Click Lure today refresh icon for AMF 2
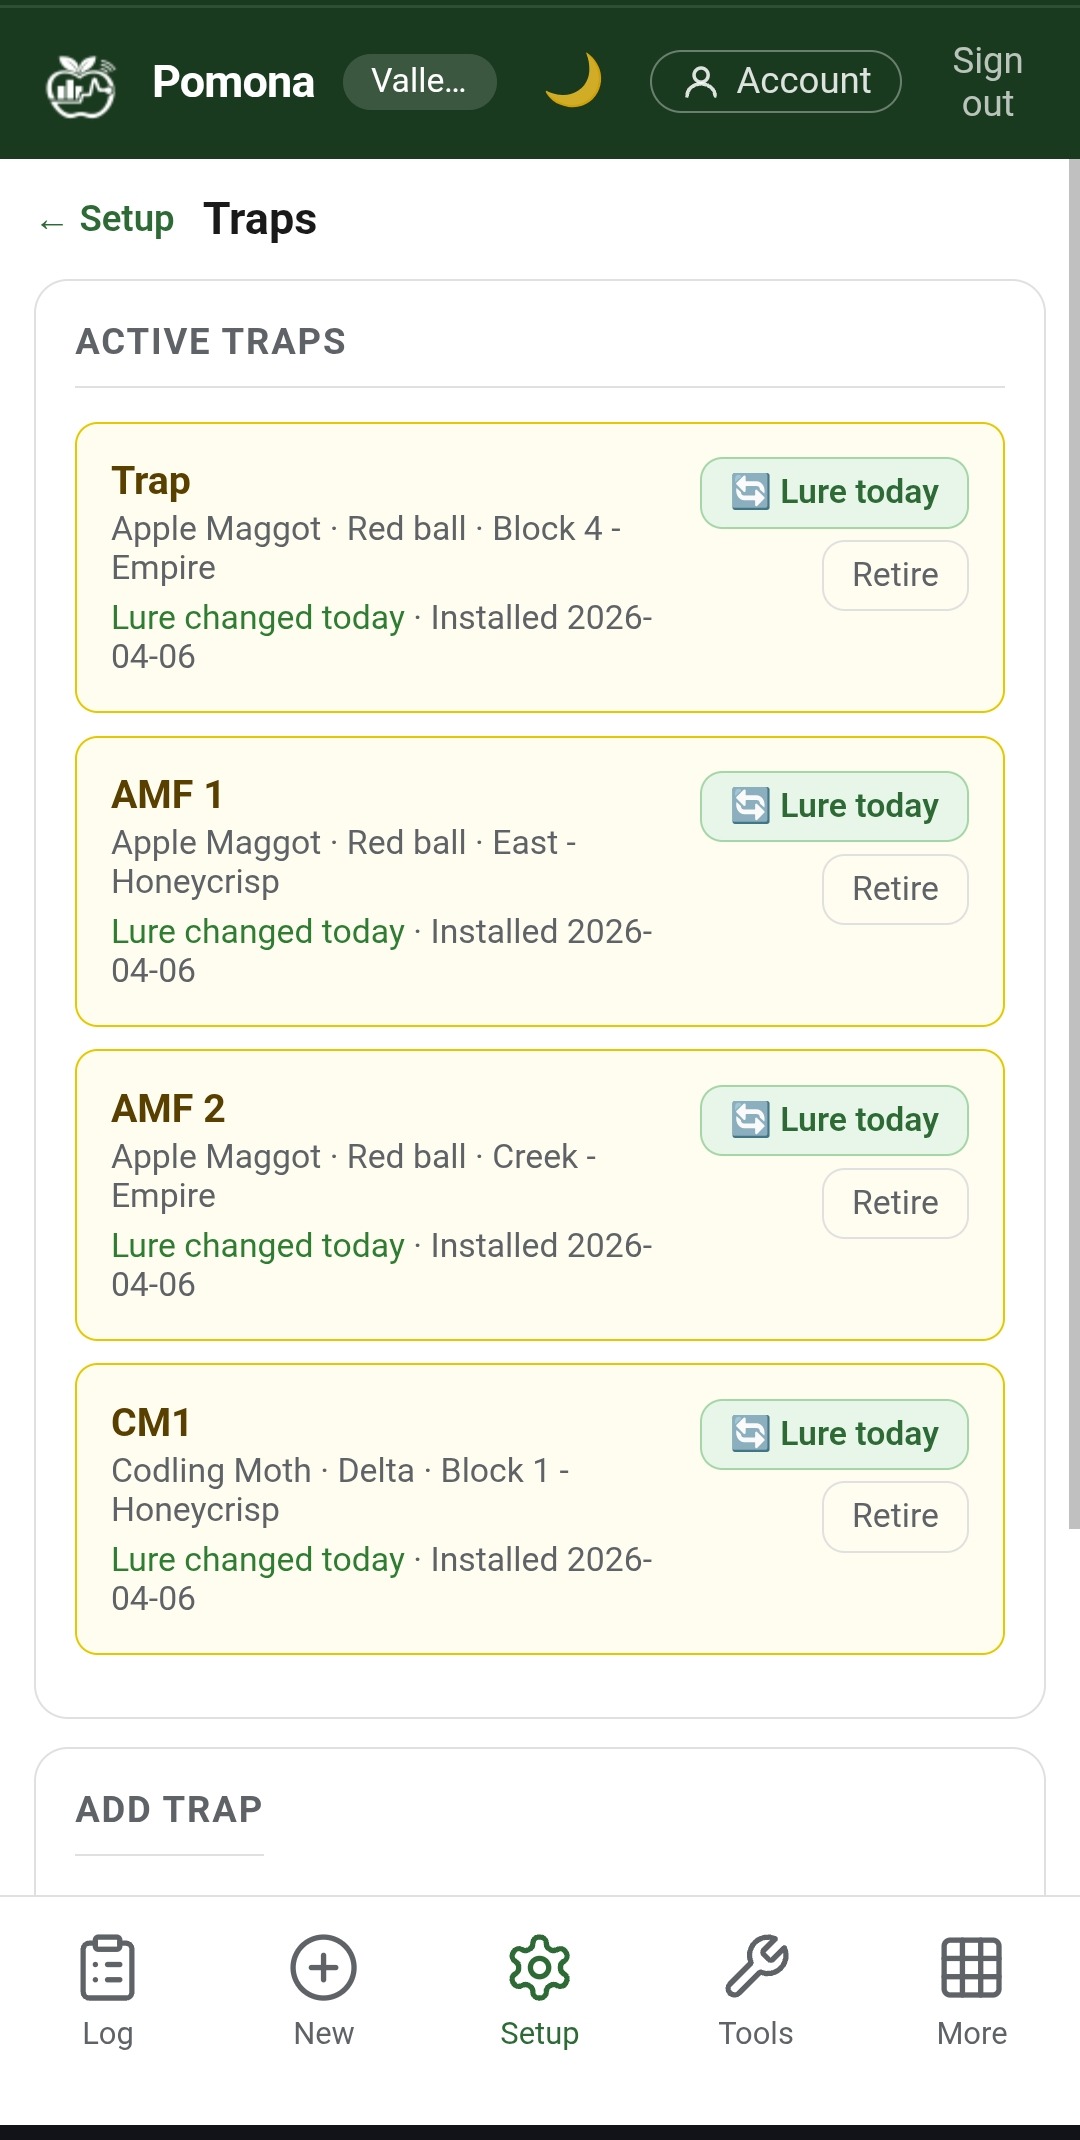 click(x=751, y=1120)
